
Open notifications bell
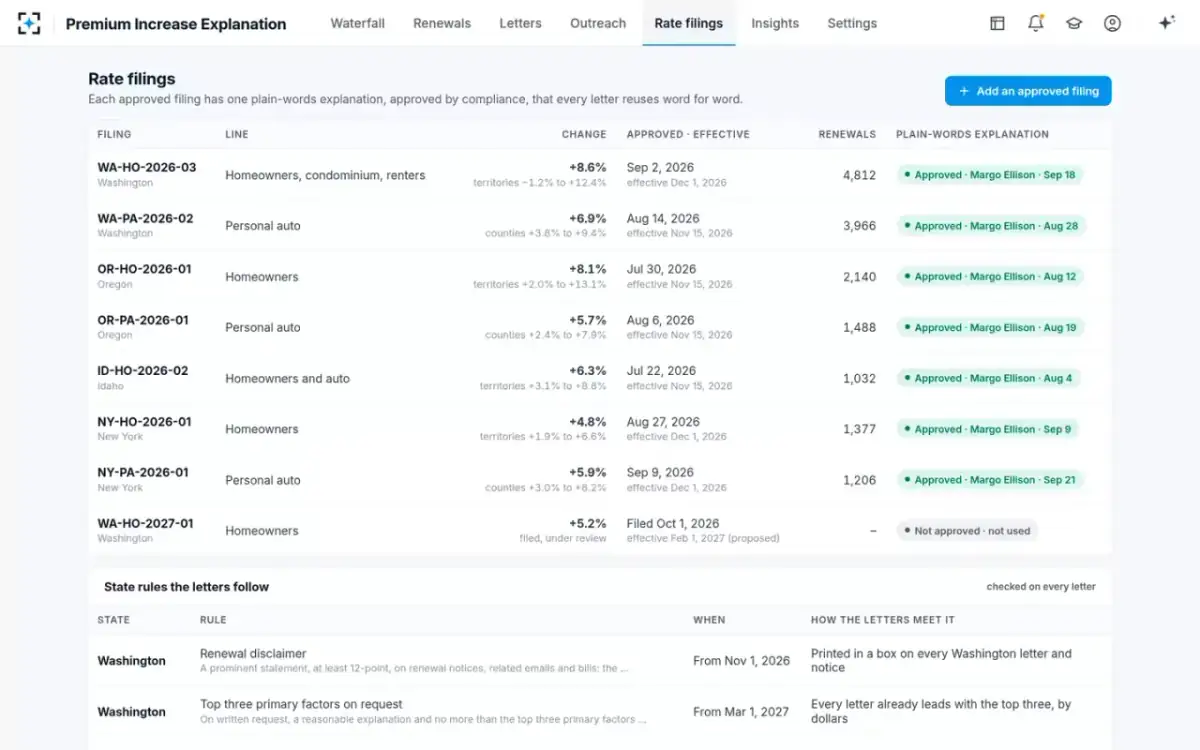click(x=1036, y=23)
